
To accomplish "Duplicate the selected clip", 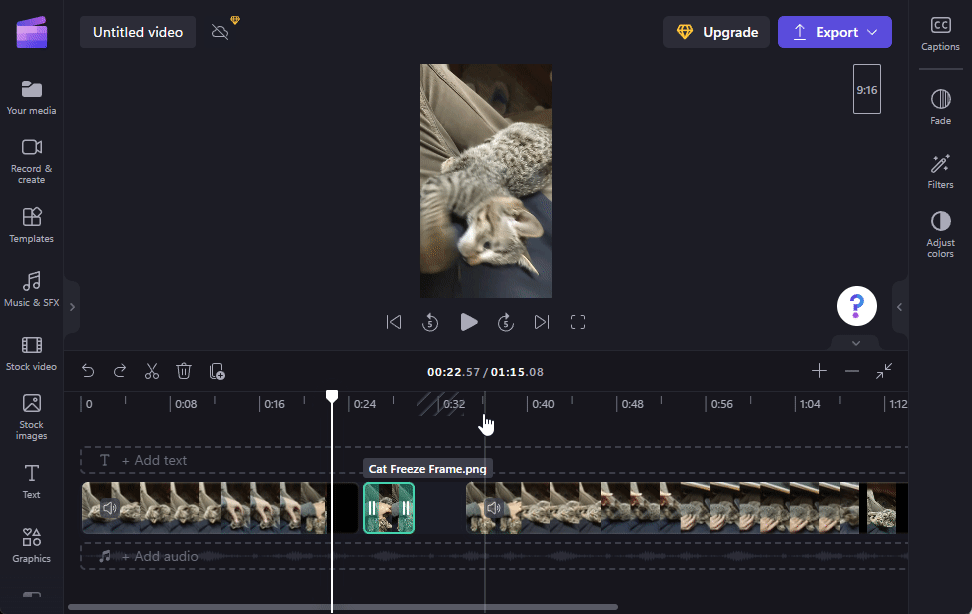I will pyautogui.click(x=217, y=371).
